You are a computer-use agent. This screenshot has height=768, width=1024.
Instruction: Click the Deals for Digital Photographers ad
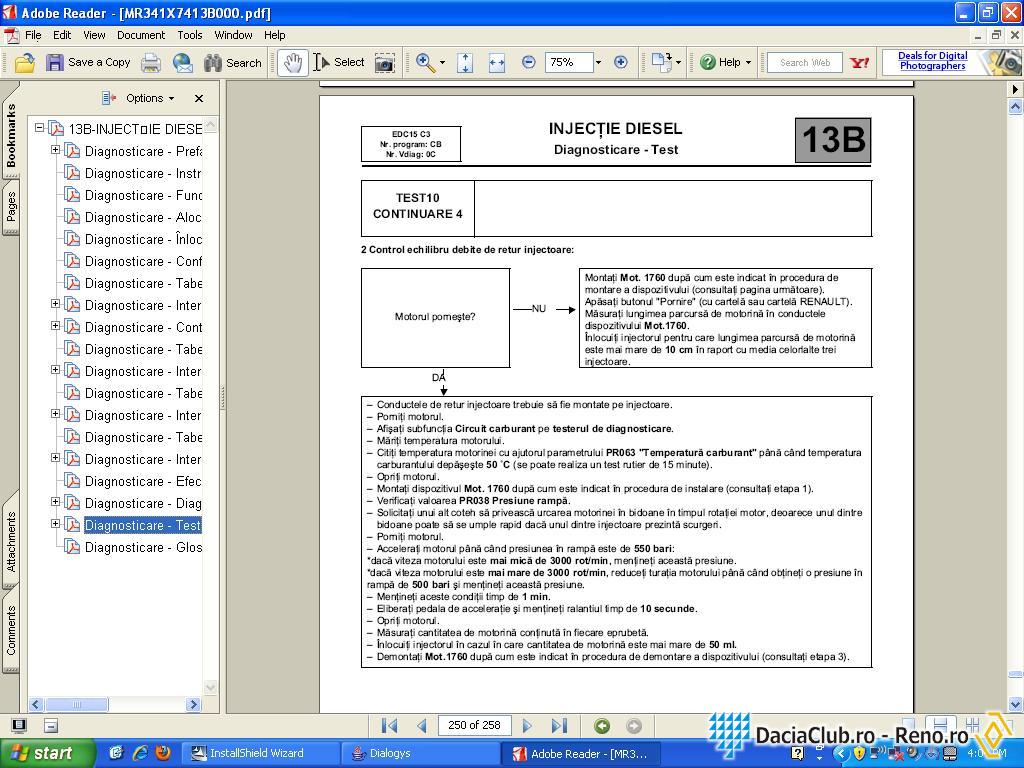950,62
